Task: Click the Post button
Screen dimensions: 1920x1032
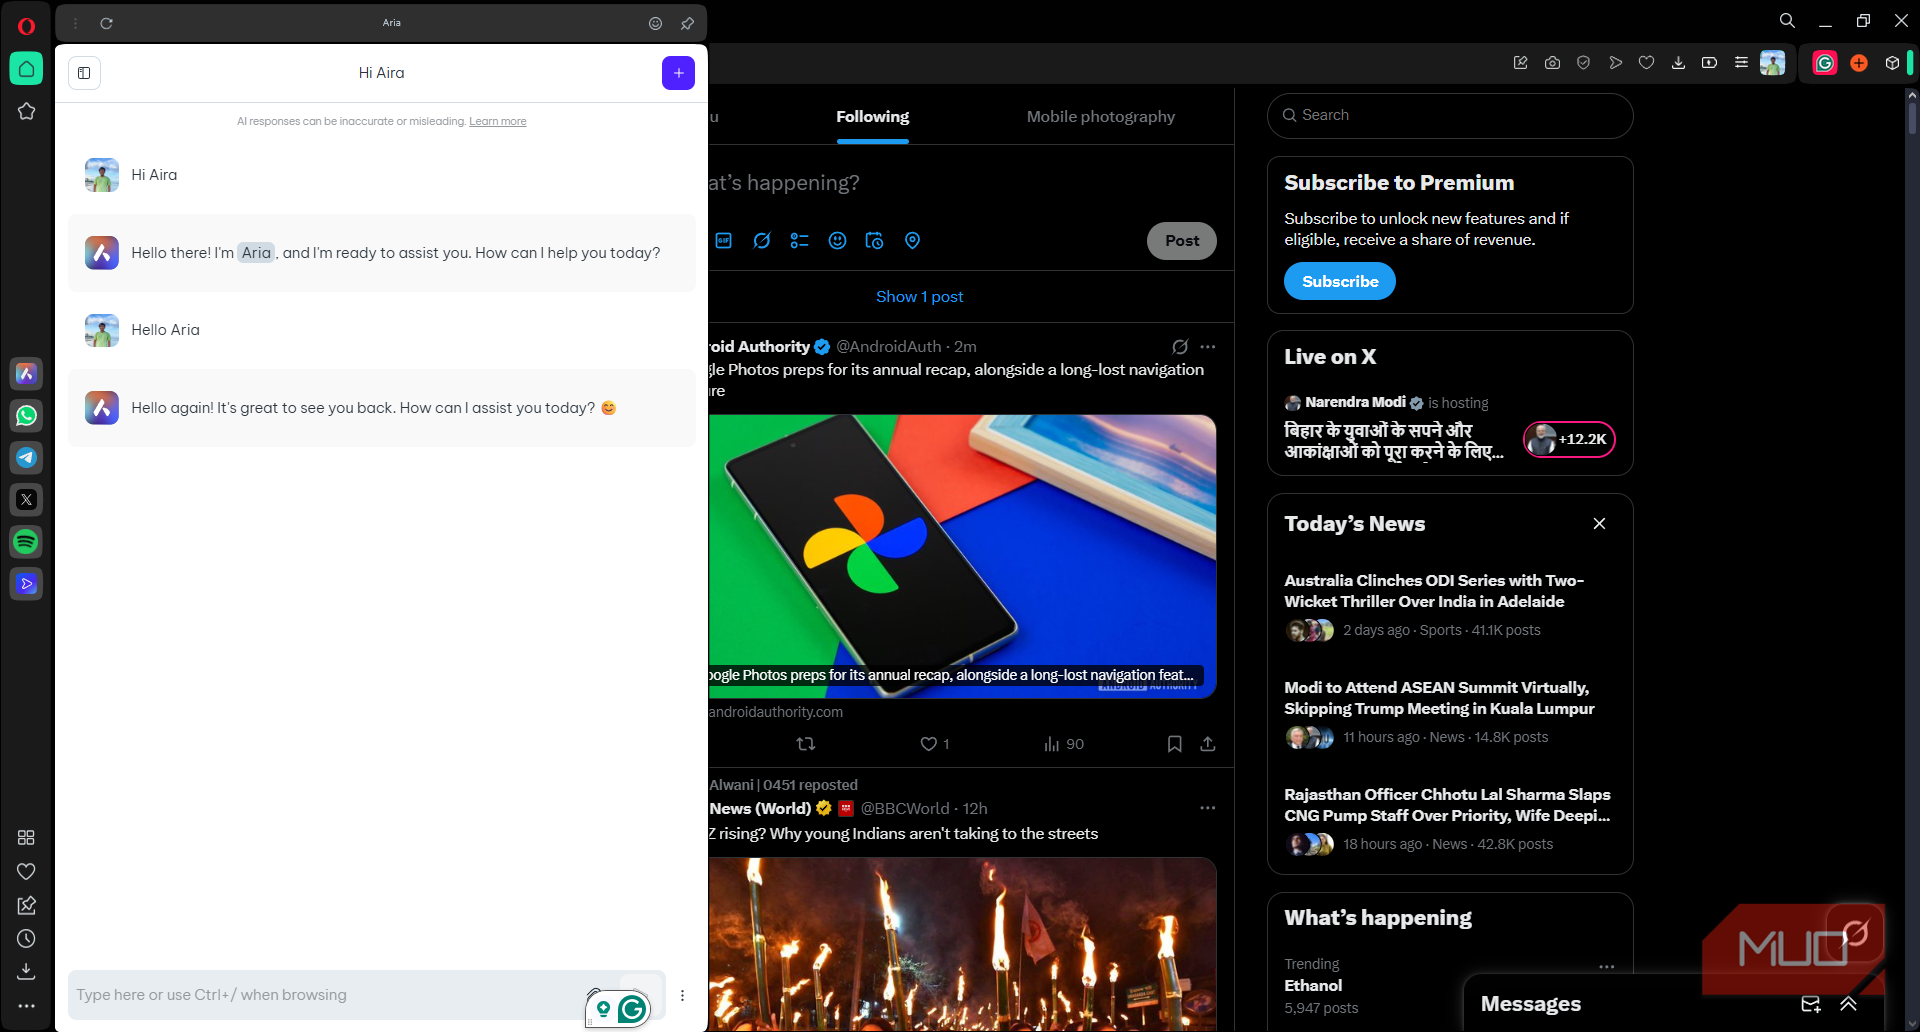Action: [x=1181, y=241]
